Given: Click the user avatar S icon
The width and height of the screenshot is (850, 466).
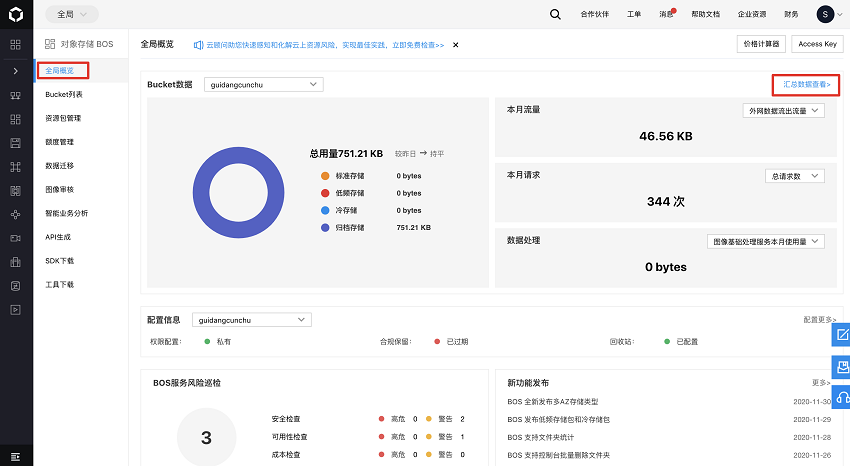Looking at the screenshot, I should coord(824,14).
